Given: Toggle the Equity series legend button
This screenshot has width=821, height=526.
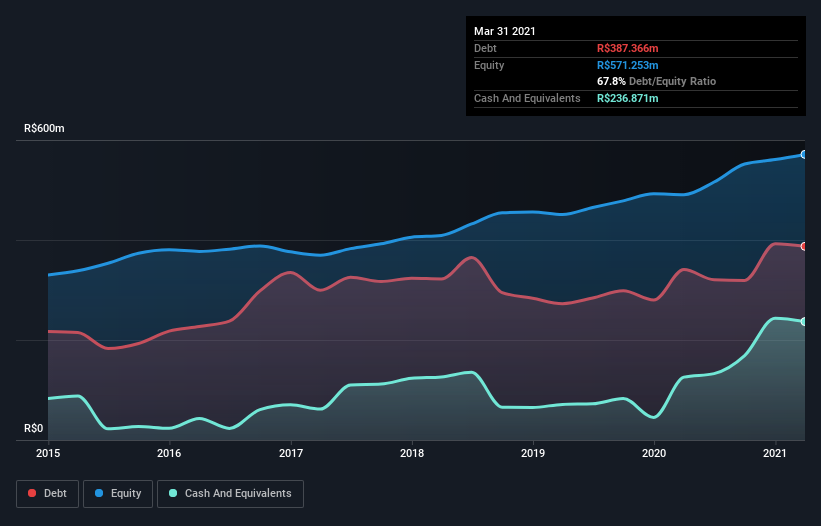Looking at the screenshot, I should 118,494.
